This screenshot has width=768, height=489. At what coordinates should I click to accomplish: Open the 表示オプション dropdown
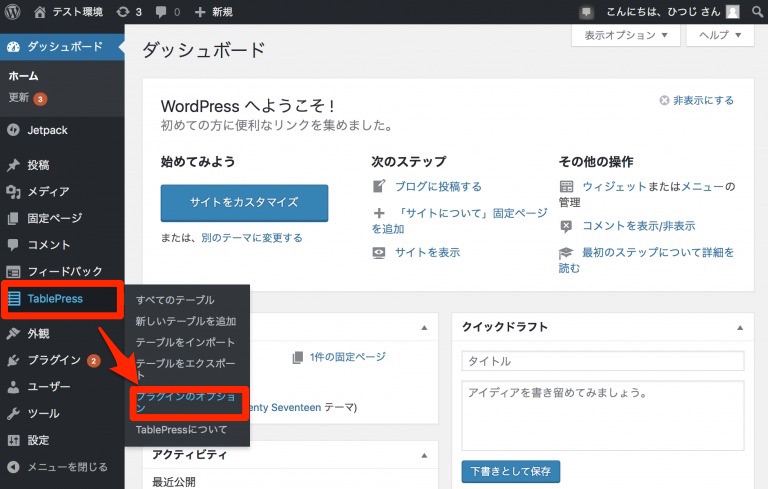click(626, 35)
